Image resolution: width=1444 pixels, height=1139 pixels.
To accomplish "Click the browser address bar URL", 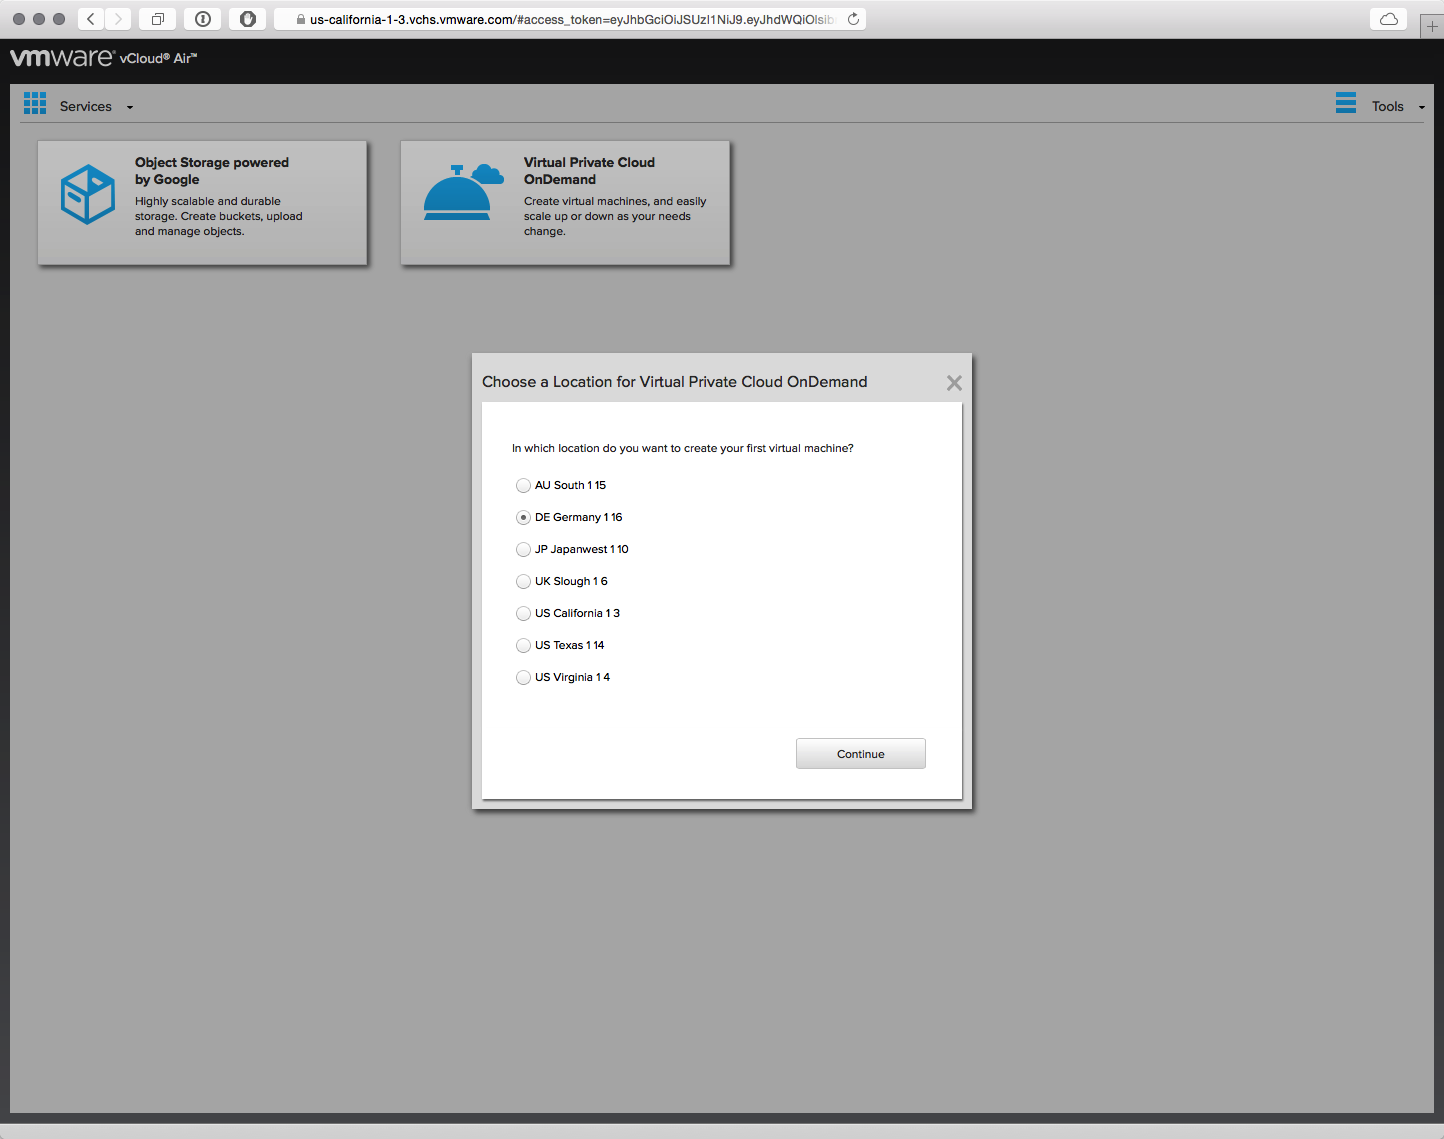I will [570, 19].
